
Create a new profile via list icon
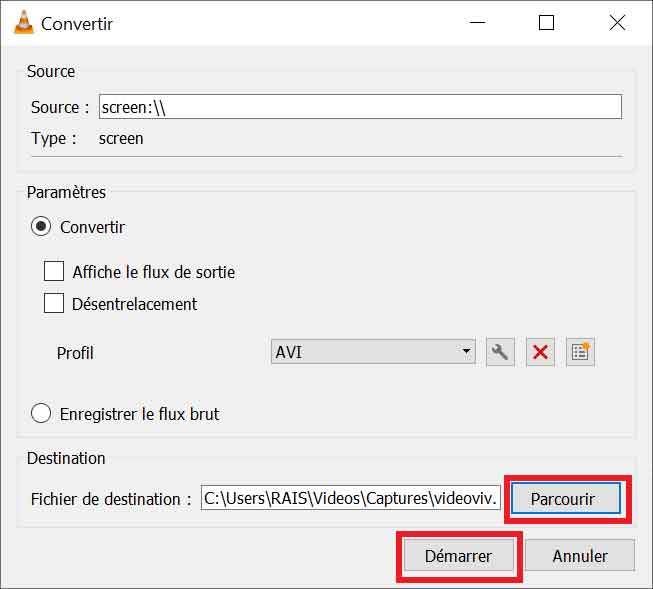tap(580, 352)
